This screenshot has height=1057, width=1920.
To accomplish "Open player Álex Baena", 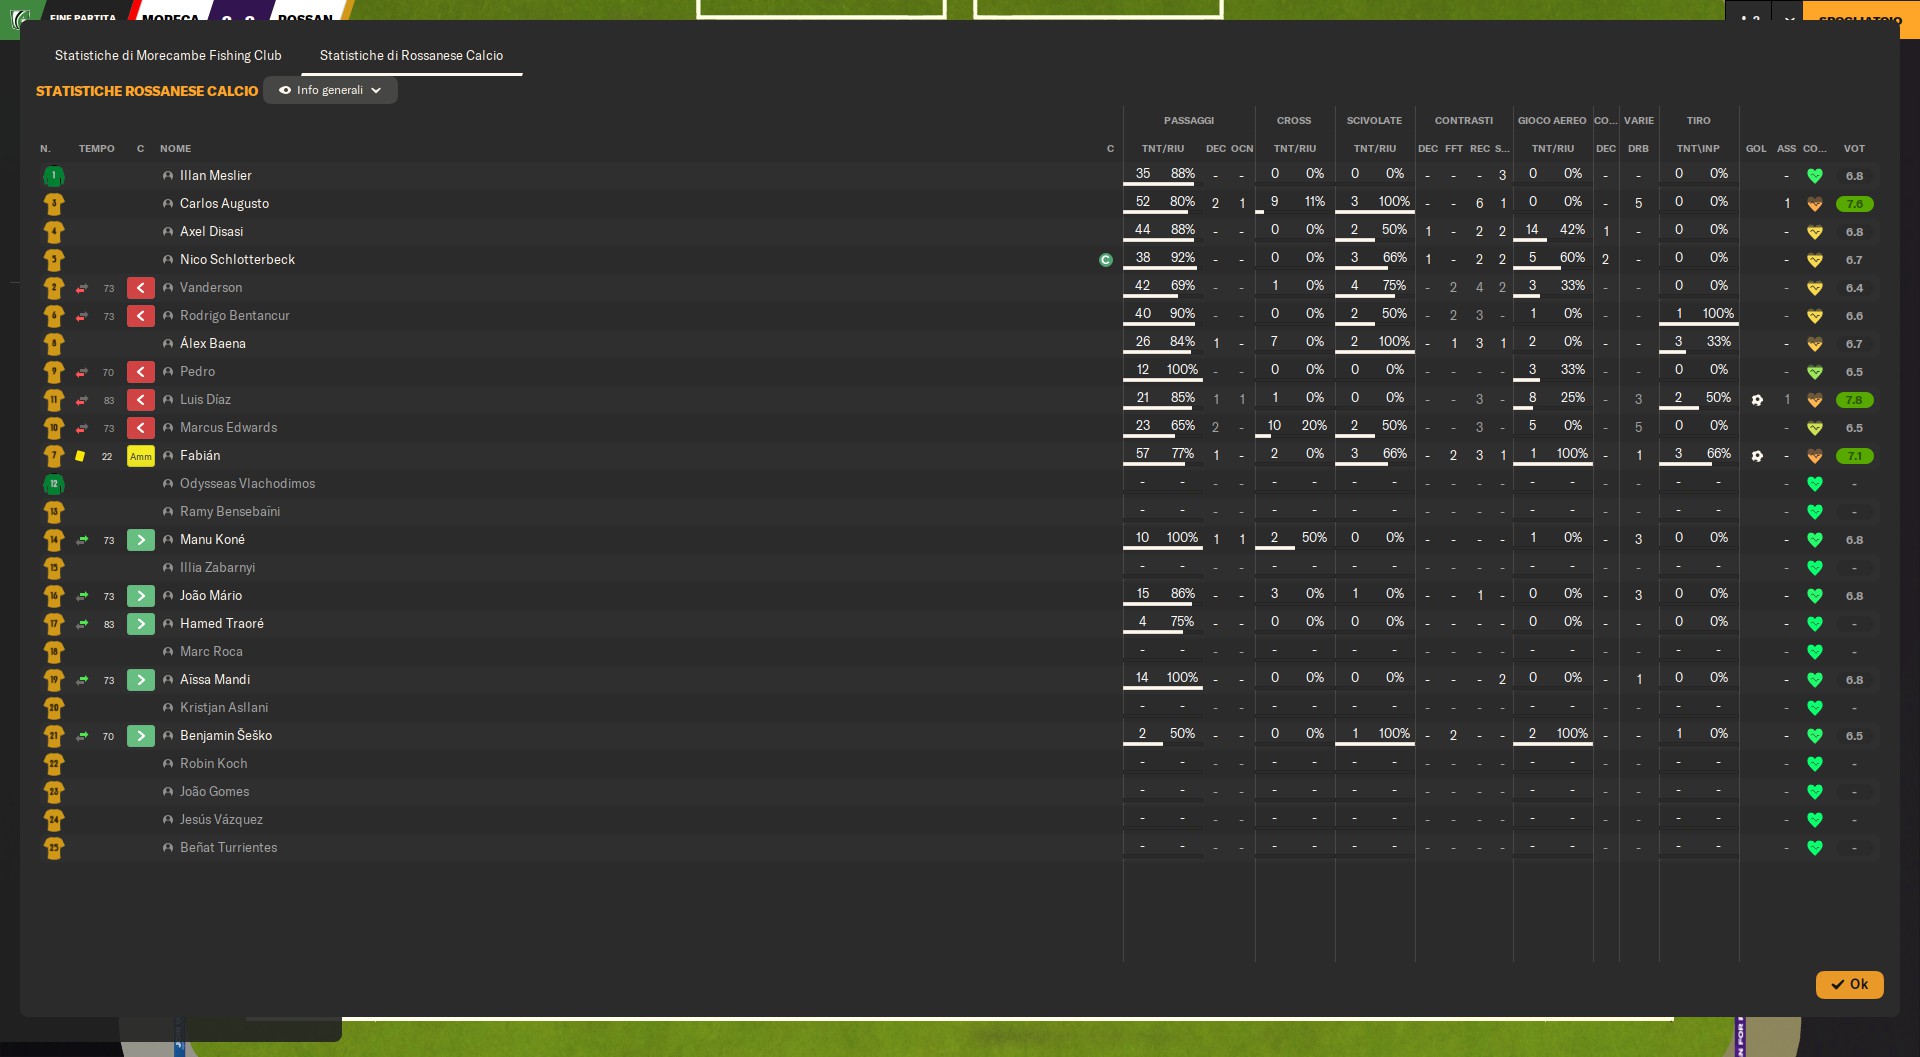I will (213, 344).
